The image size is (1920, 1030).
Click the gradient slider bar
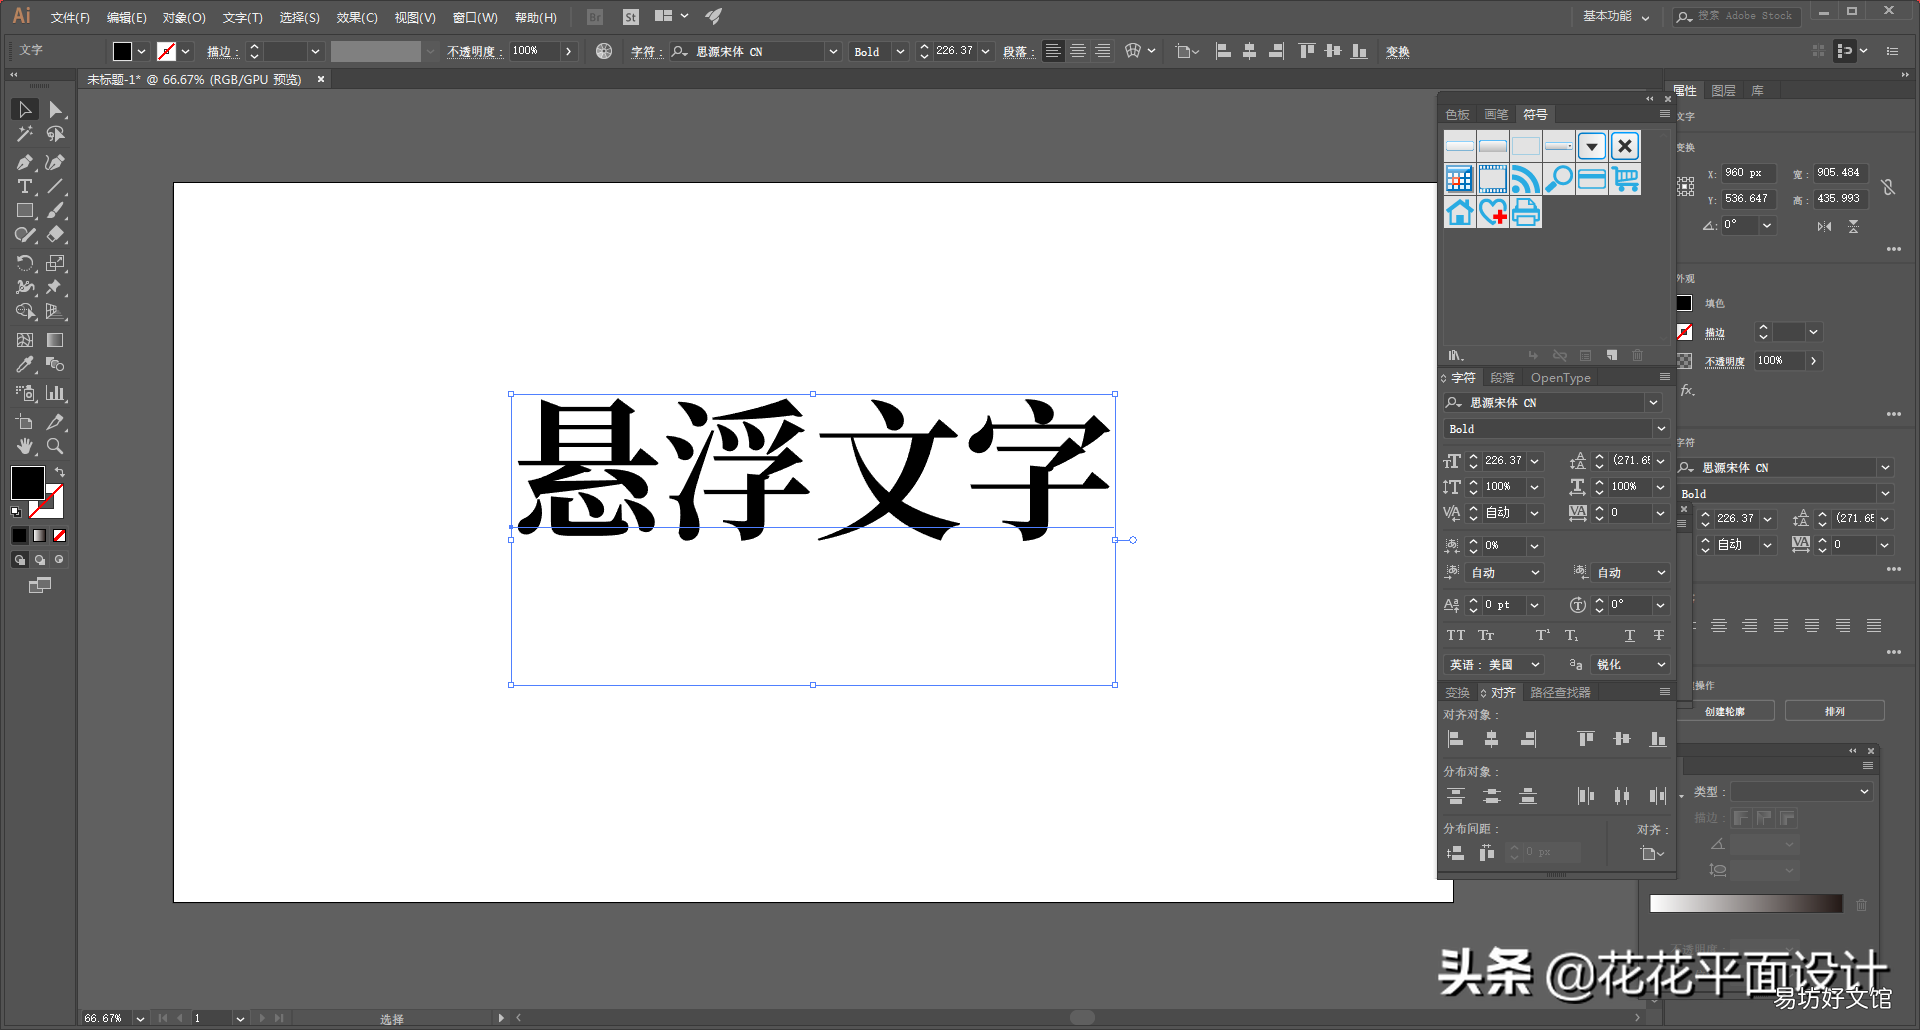click(1746, 904)
